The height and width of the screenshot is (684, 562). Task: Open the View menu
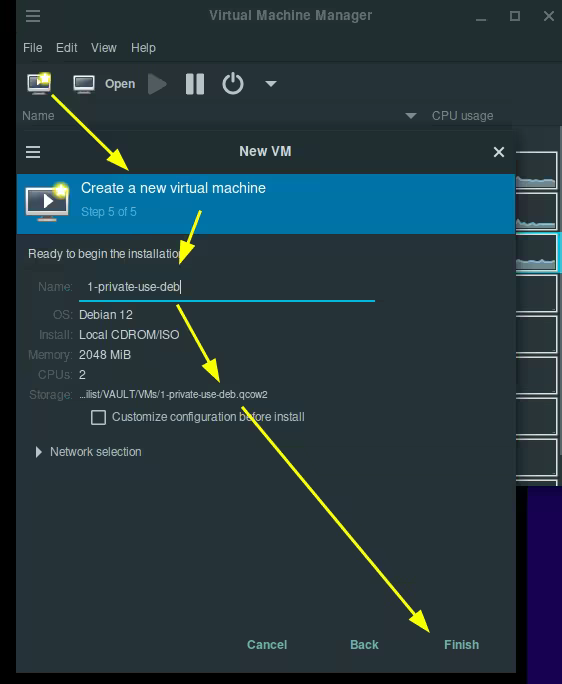(104, 48)
